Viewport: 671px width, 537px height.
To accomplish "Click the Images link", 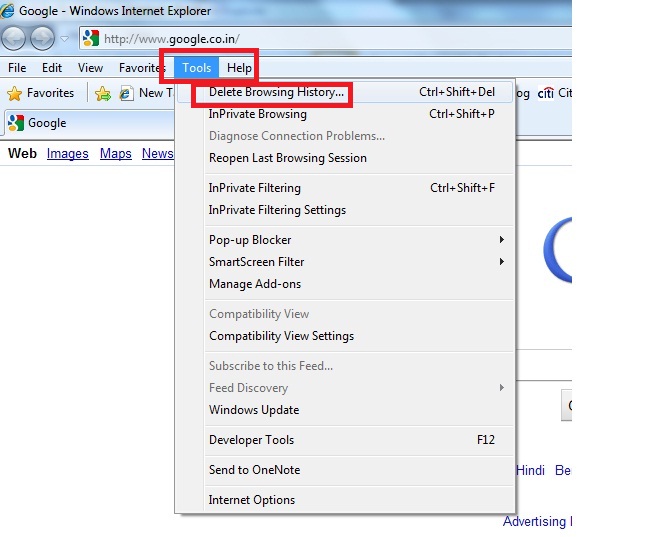I will (x=68, y=154).
